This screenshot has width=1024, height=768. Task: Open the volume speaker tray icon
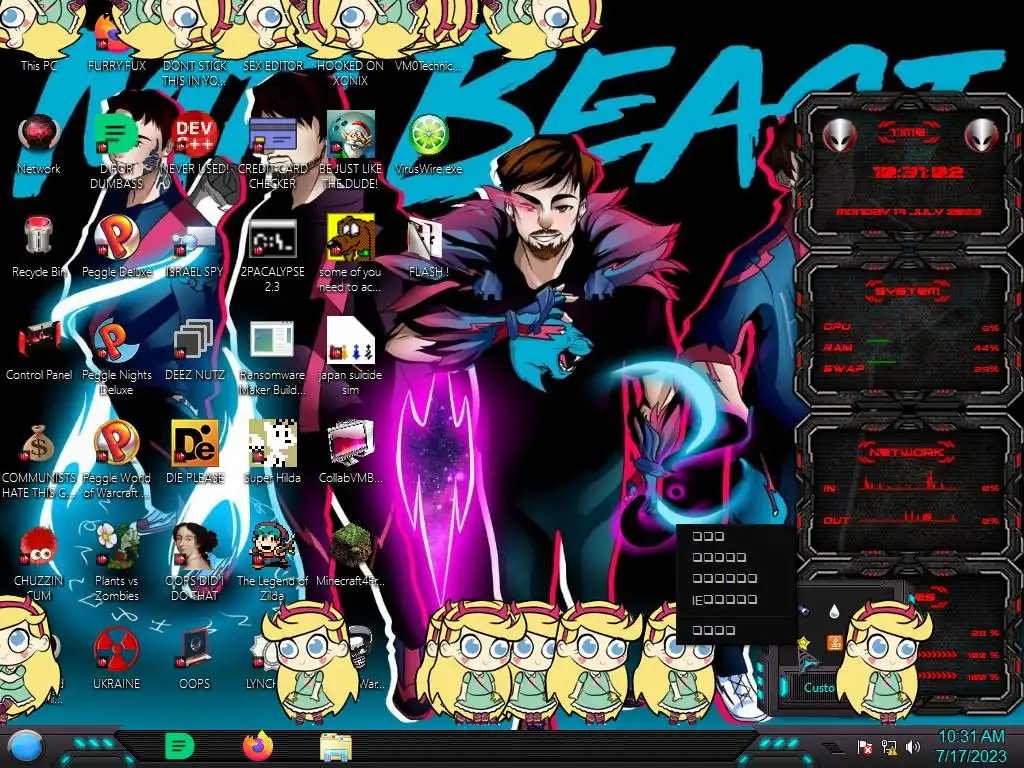tap(913, 746)
